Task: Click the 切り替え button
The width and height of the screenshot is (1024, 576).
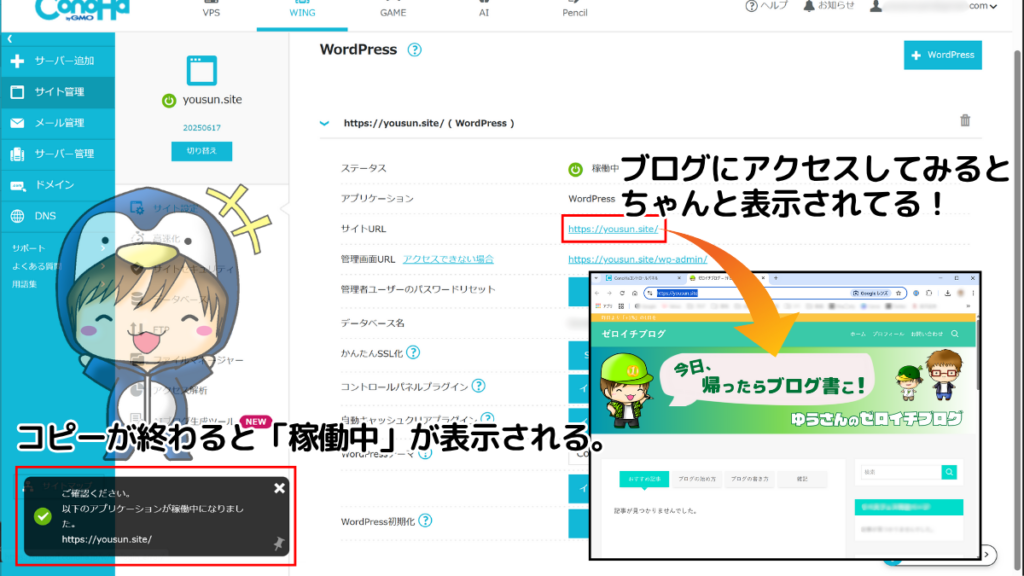Action: click(202, 151)
